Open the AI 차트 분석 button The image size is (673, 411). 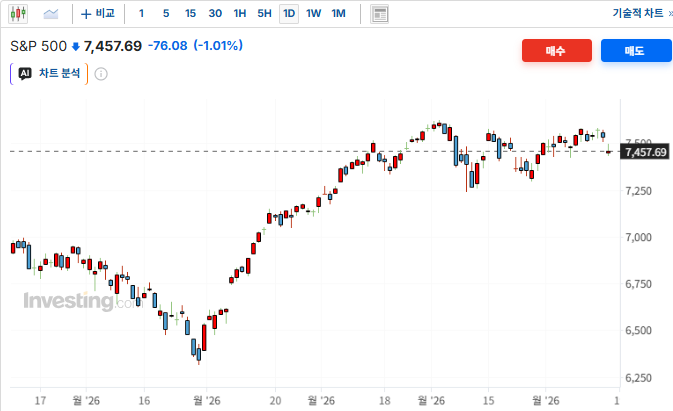(49, 74)
